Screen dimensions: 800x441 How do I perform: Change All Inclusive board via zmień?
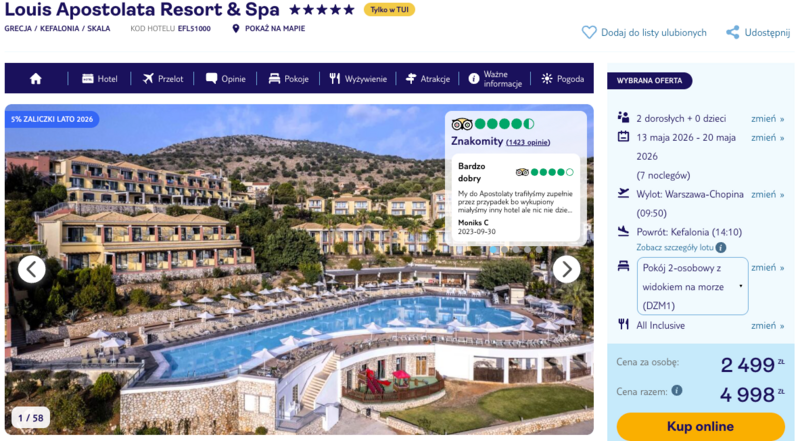pos(767,325)
